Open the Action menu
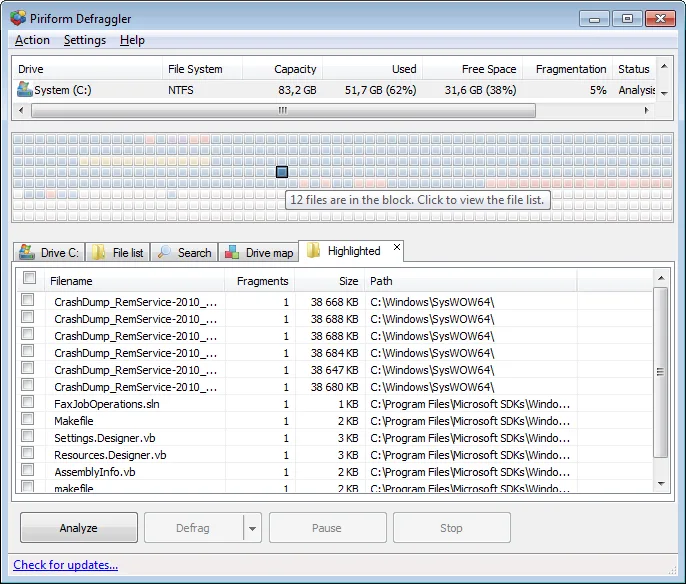The height and width of the screenshot is (584, 686). tap(32, 40)
